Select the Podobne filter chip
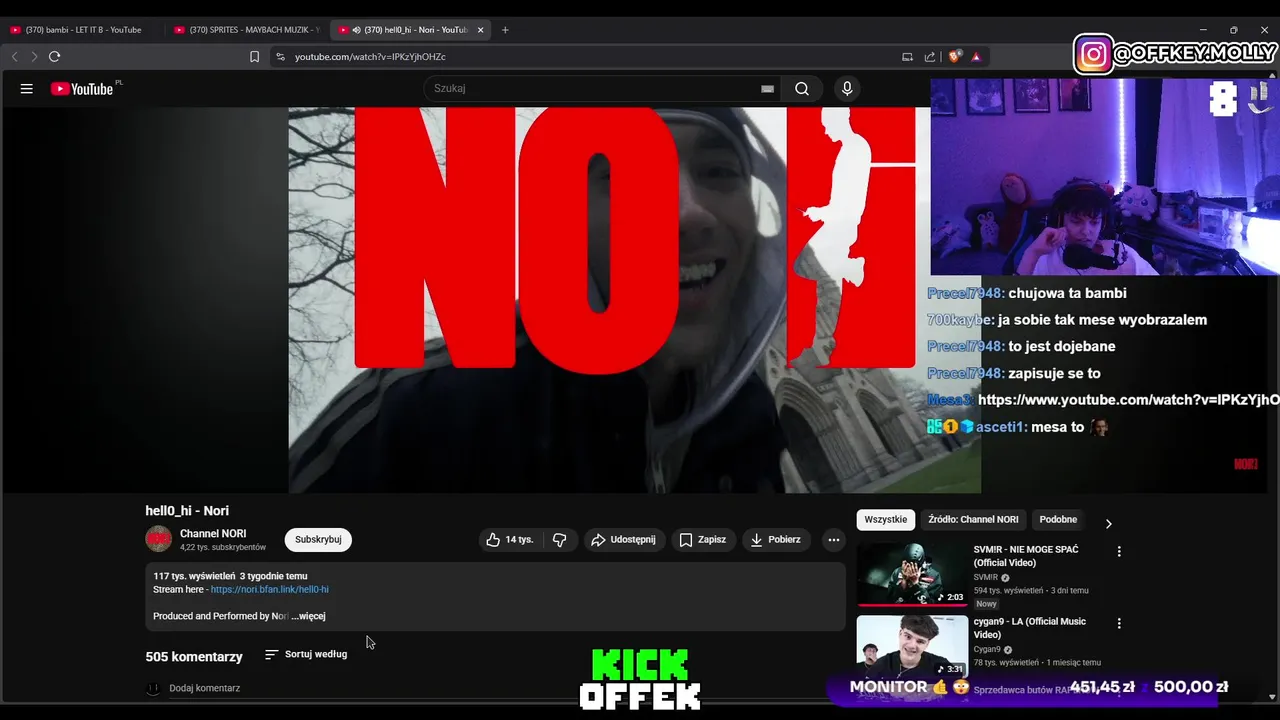The width and height of the screenshot is (1280, 720). tap(1058, 520)
